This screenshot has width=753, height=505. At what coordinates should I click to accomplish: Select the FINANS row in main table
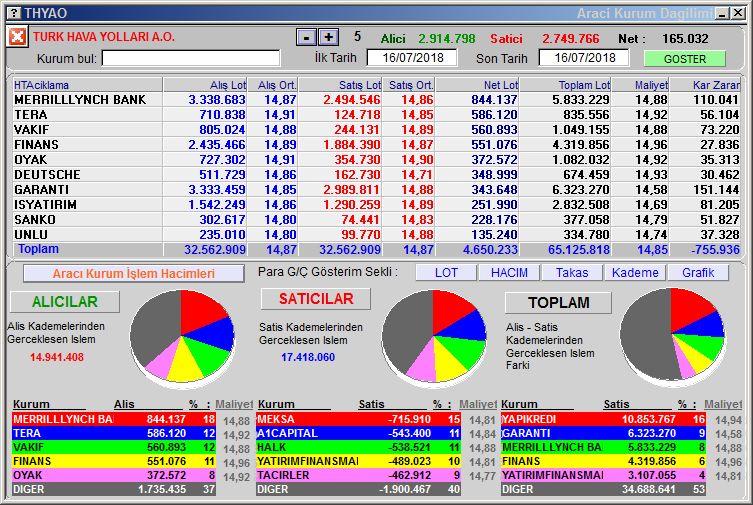(x=376, y=144)
